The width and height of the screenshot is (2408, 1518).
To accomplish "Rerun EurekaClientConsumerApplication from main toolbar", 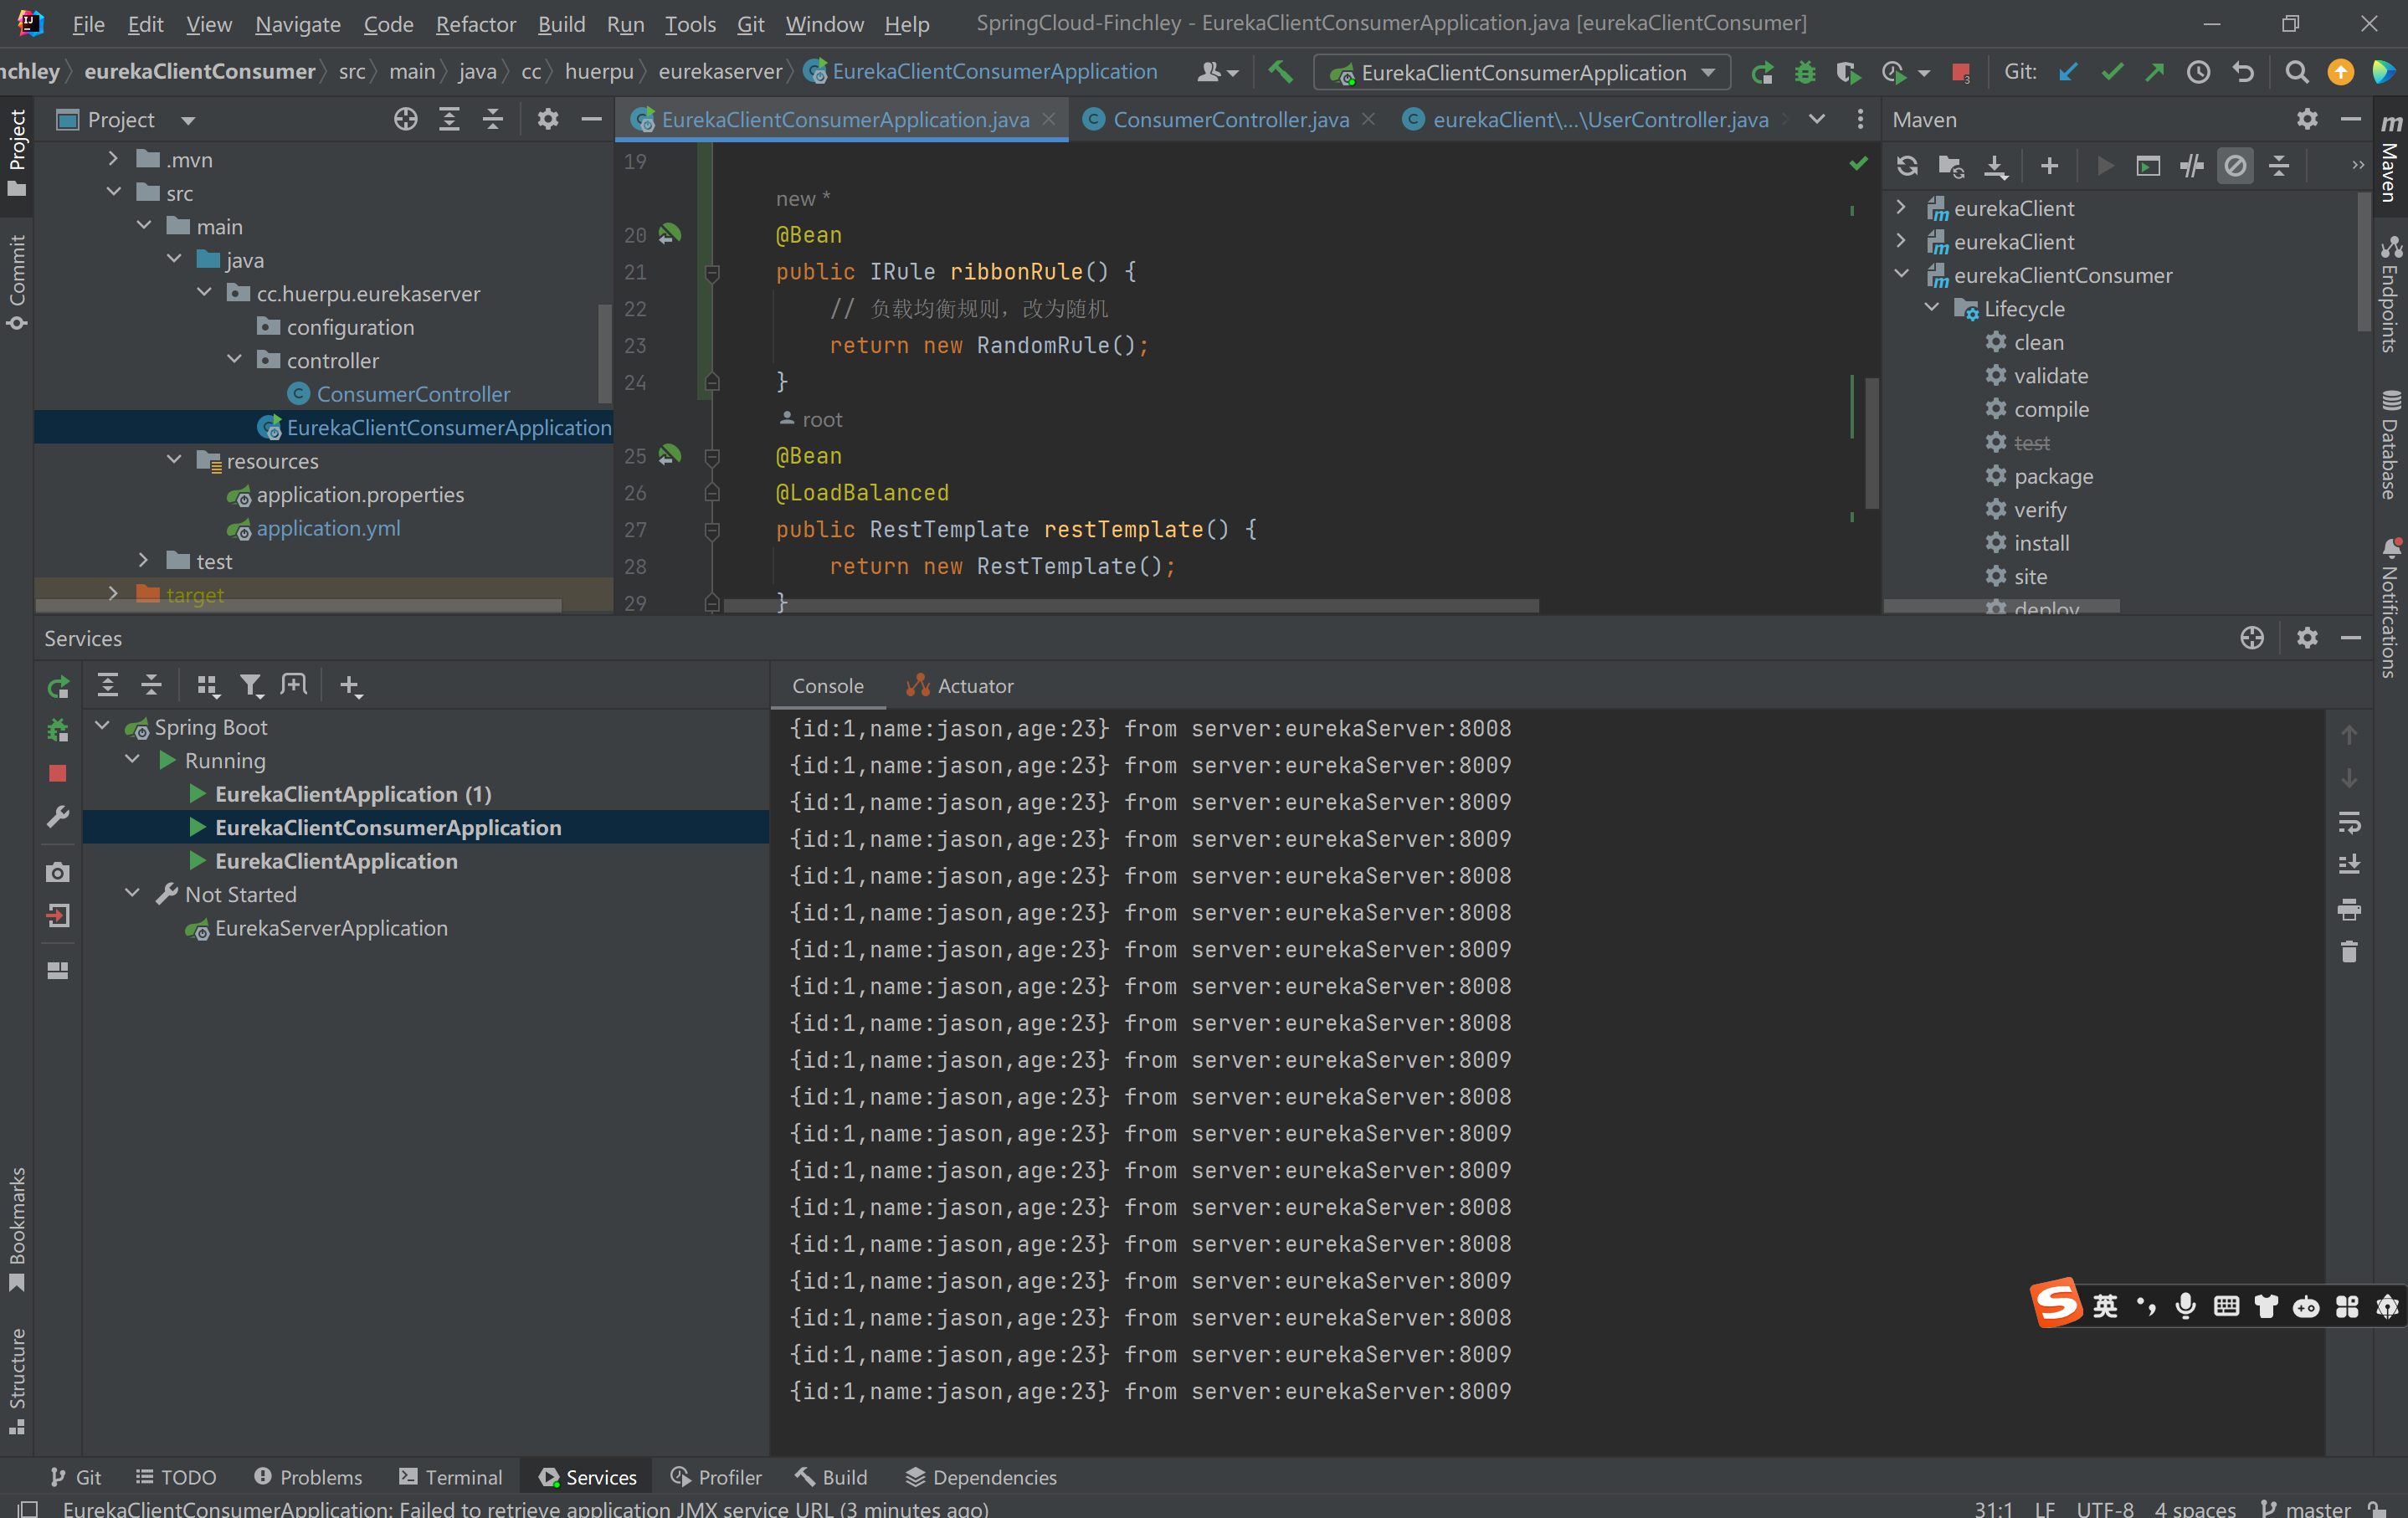I will (1762, 72).
